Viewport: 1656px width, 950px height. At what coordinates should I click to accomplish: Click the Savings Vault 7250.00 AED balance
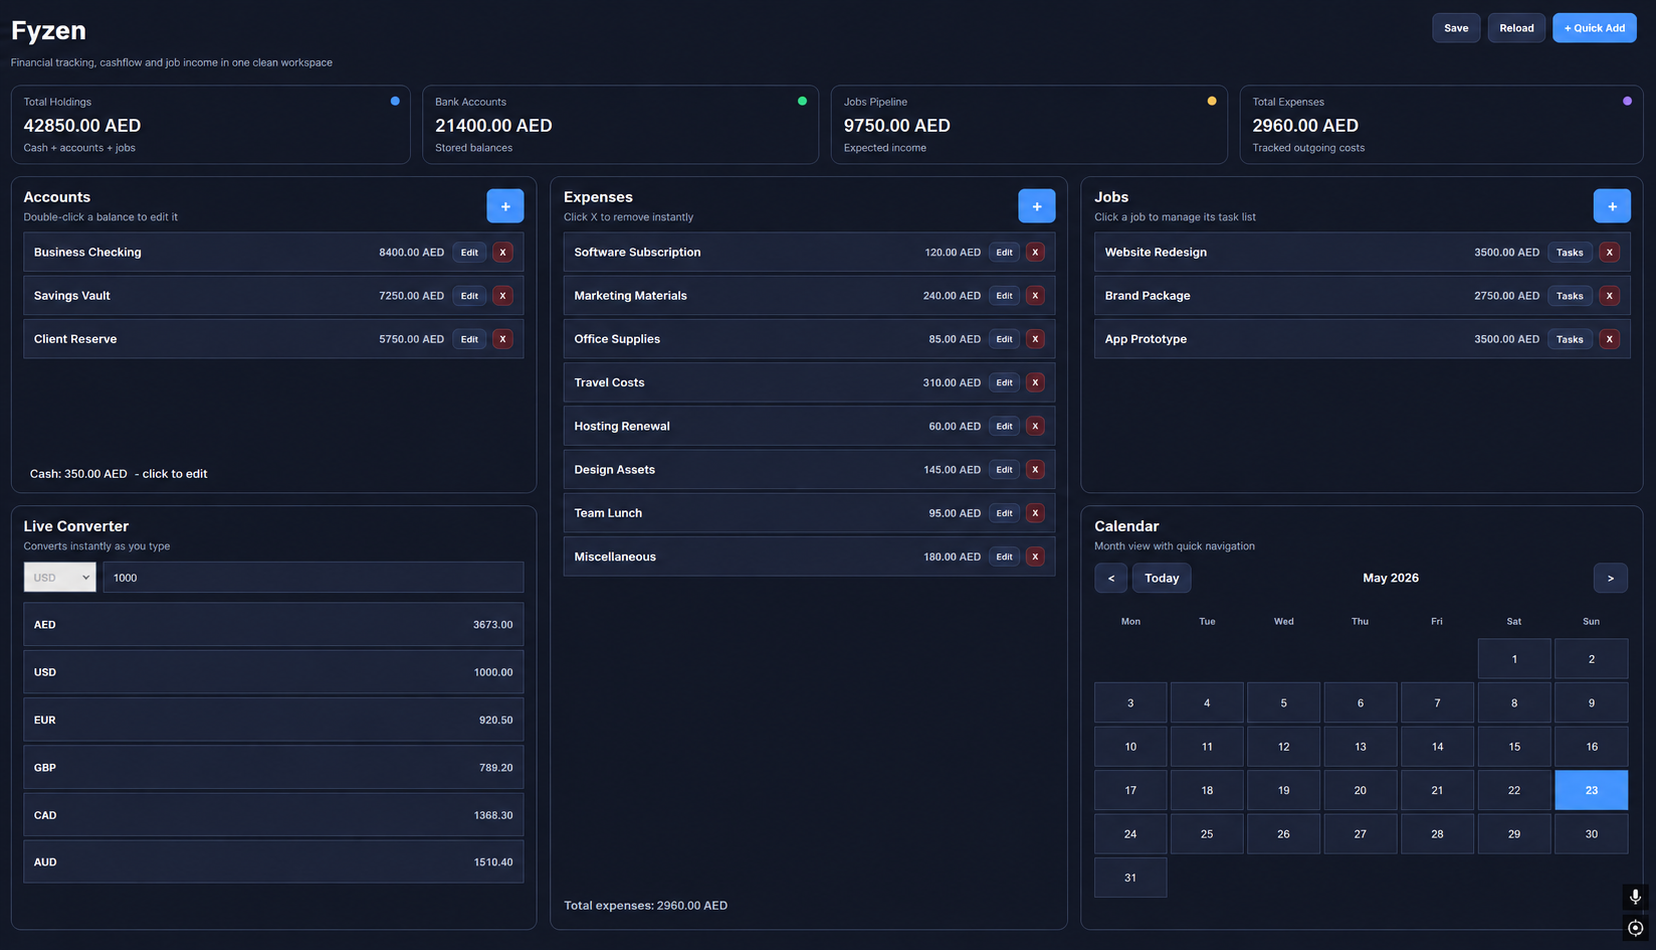411,296
